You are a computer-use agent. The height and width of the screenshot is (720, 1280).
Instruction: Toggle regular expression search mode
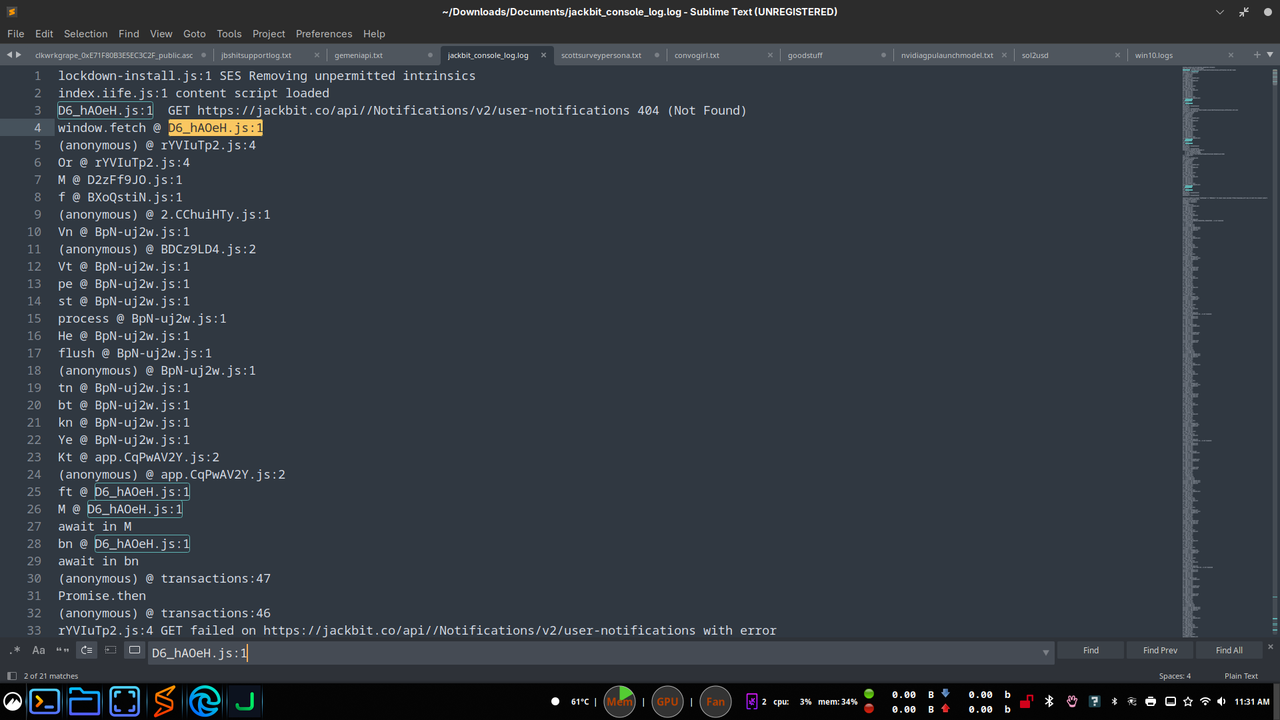[x=15, y=651]
